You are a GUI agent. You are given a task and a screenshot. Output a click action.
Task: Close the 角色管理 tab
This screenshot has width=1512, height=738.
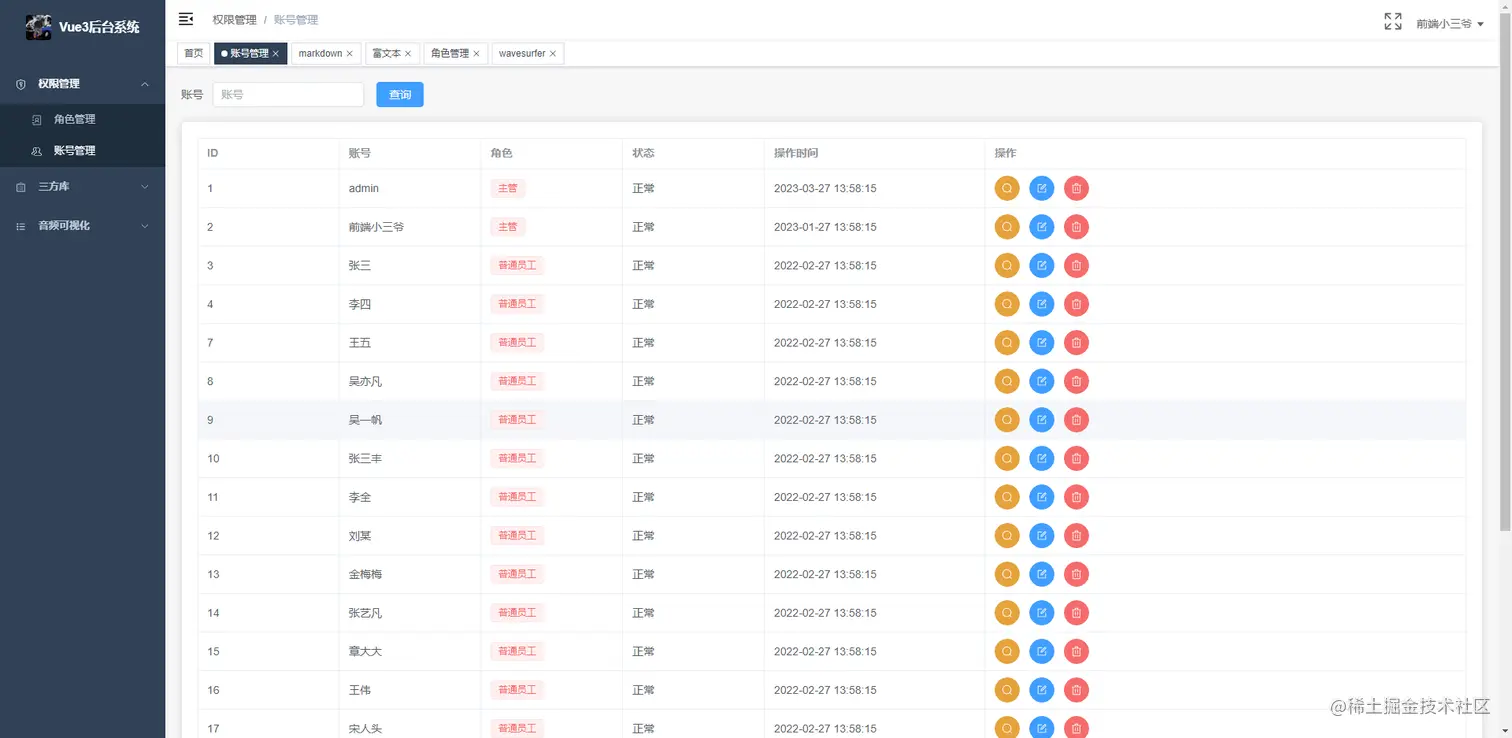(476, 54)
